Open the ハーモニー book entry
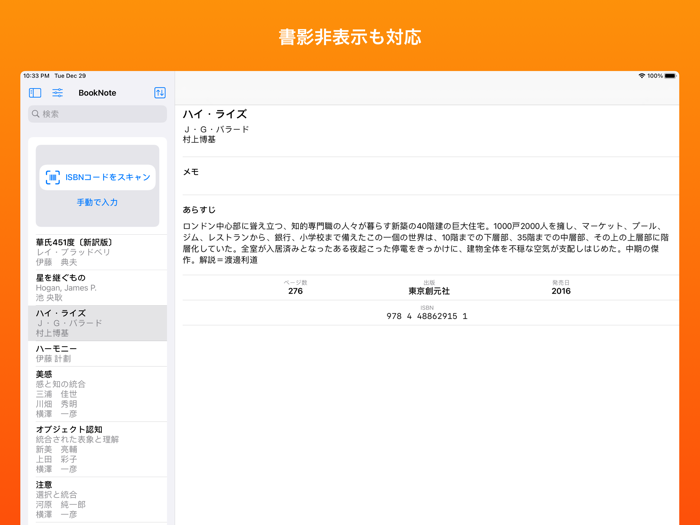 97,353
